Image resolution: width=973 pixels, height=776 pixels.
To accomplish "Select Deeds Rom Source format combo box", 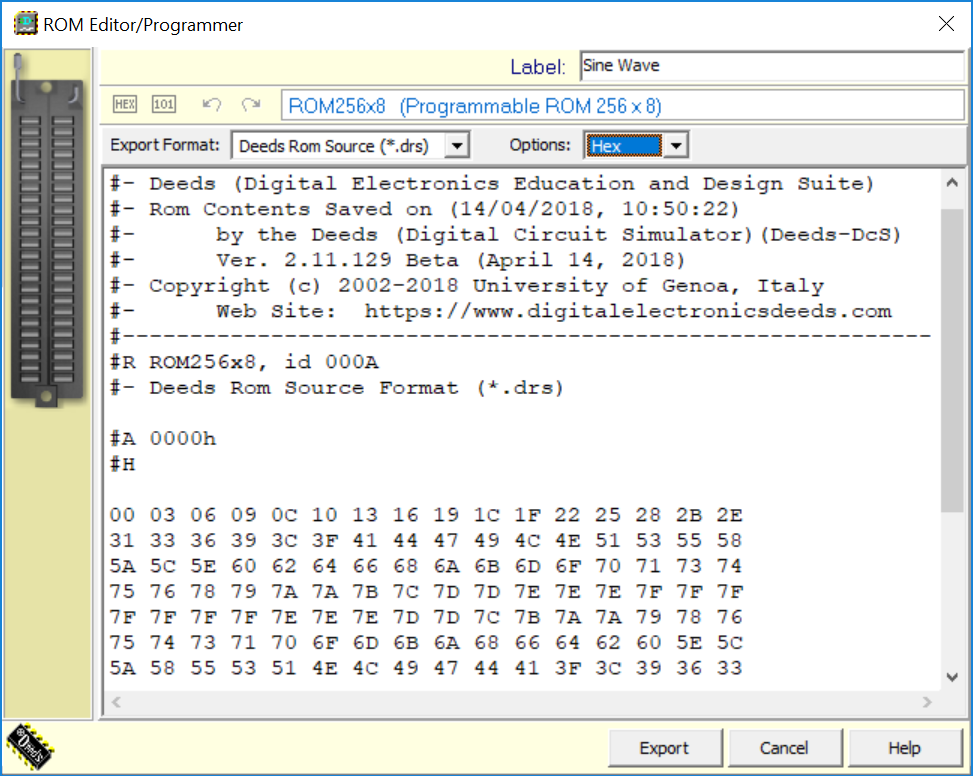I will coord(350,146).
